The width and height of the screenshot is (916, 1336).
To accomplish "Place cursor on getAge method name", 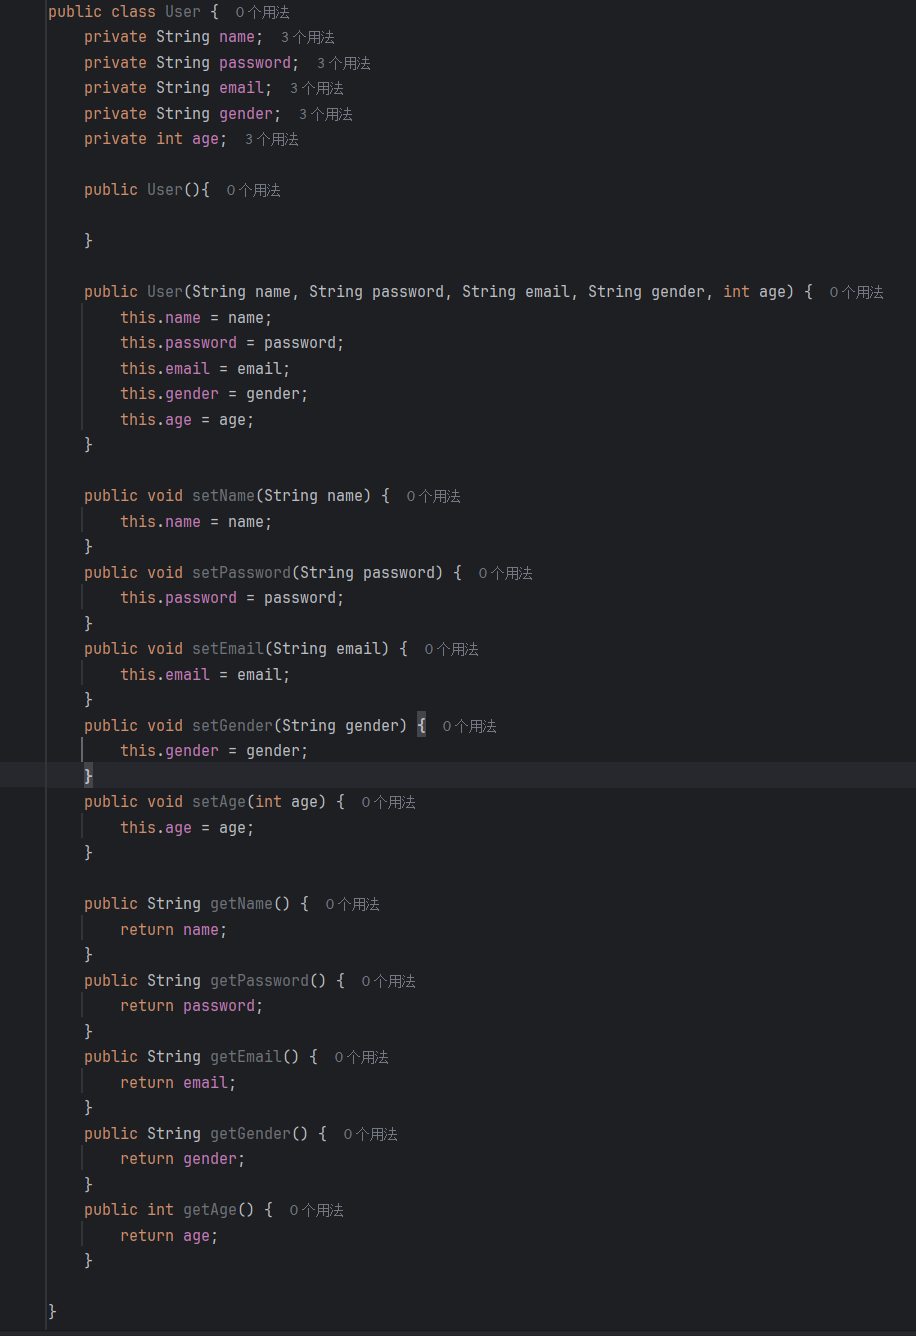I will click(x=210, y=1210).
